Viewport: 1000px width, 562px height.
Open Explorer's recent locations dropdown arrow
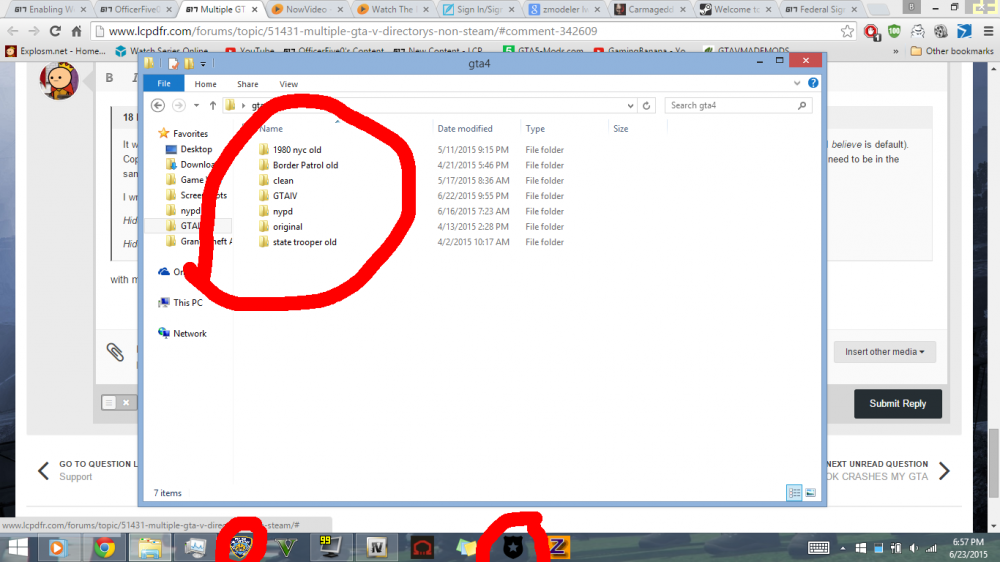(196, 105)
